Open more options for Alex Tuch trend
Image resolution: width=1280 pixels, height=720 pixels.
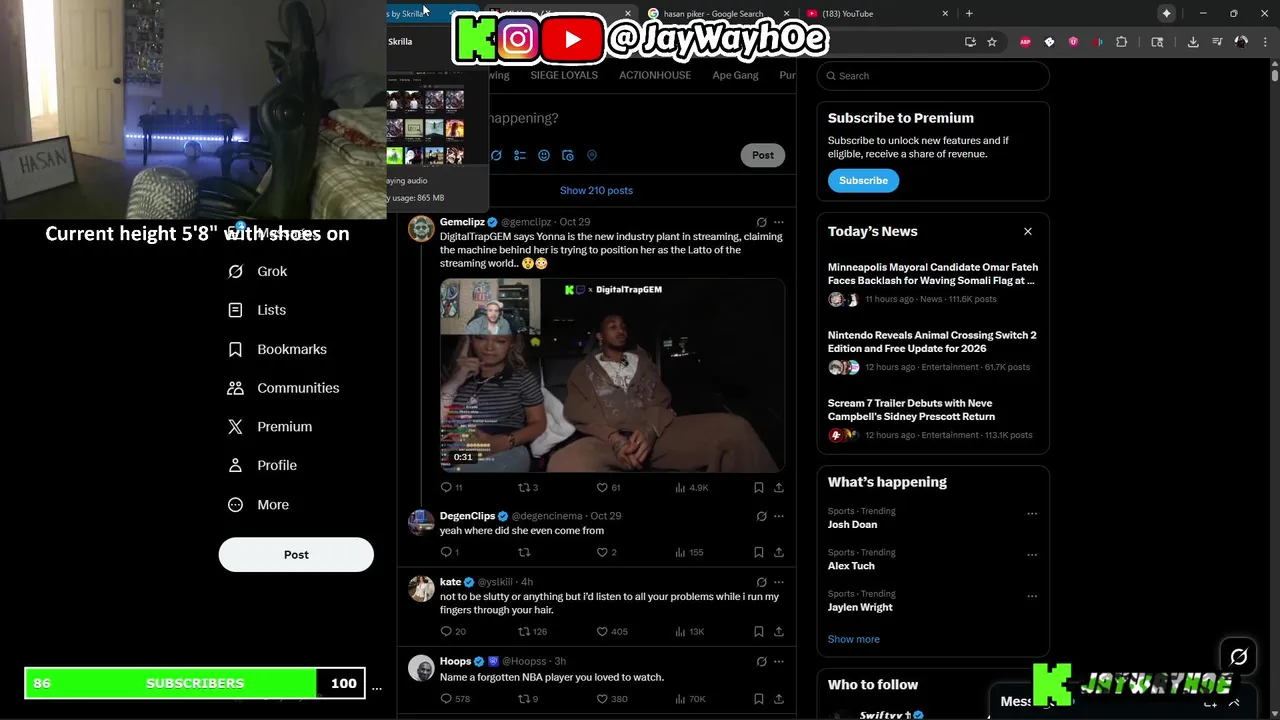tap(1032, 554)
